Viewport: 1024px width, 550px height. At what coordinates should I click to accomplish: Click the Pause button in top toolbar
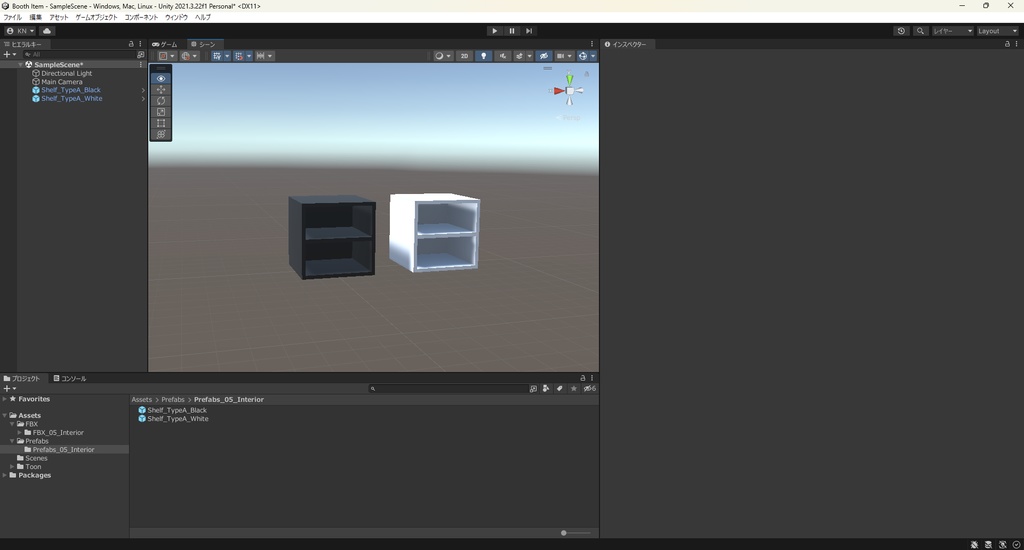pos(512,31)
